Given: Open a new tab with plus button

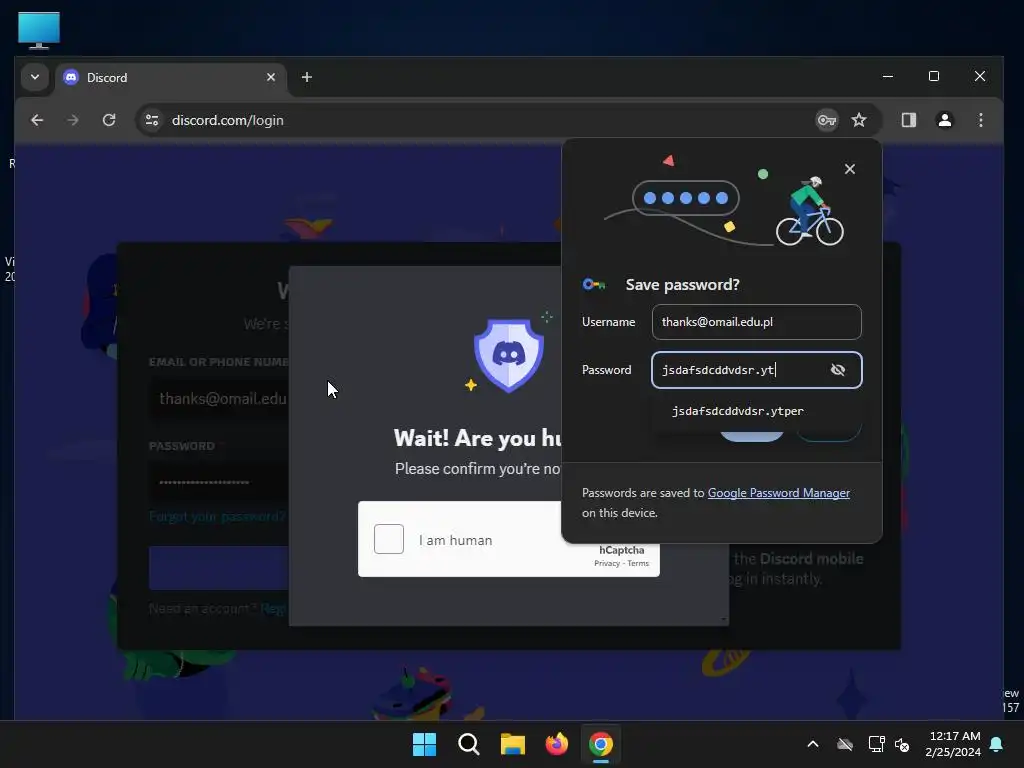Looking at the screenshot, I should 306,78.
